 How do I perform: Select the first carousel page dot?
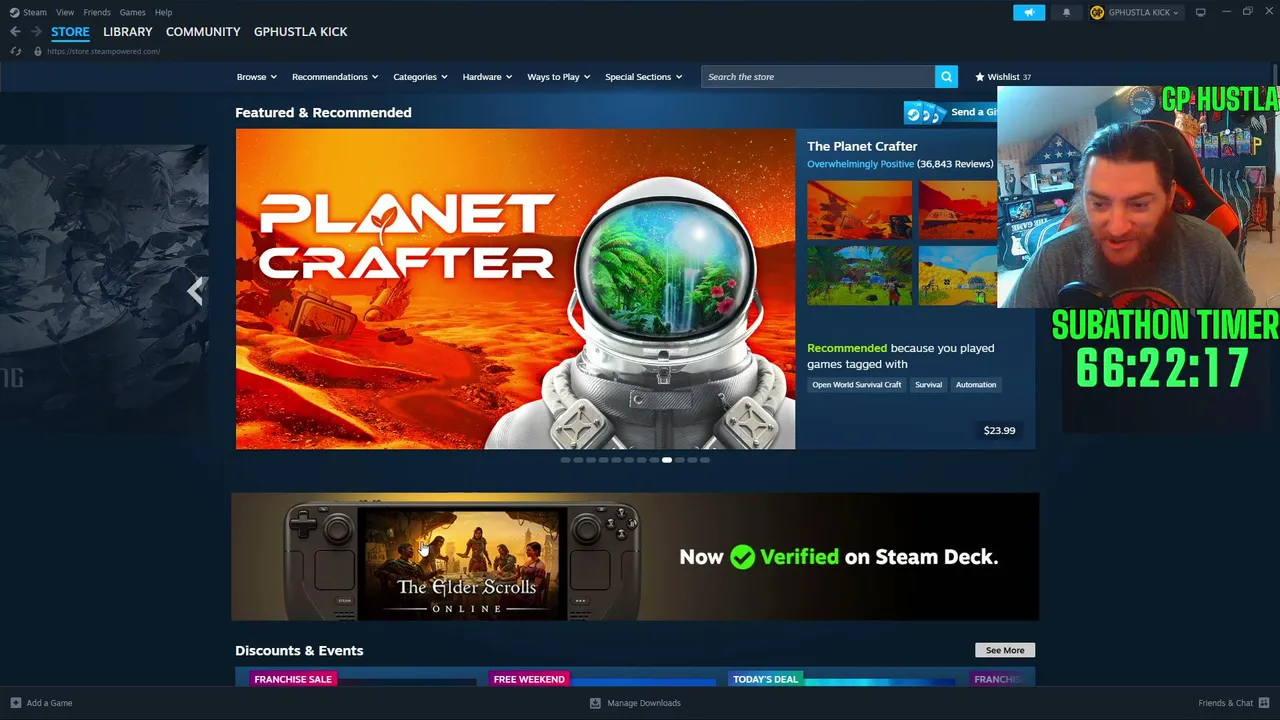pos(565,460)
